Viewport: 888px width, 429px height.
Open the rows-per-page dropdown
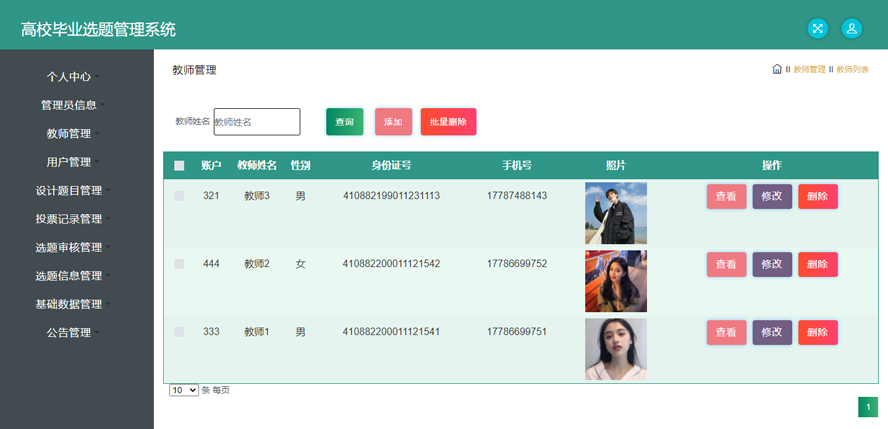(184, 390)
